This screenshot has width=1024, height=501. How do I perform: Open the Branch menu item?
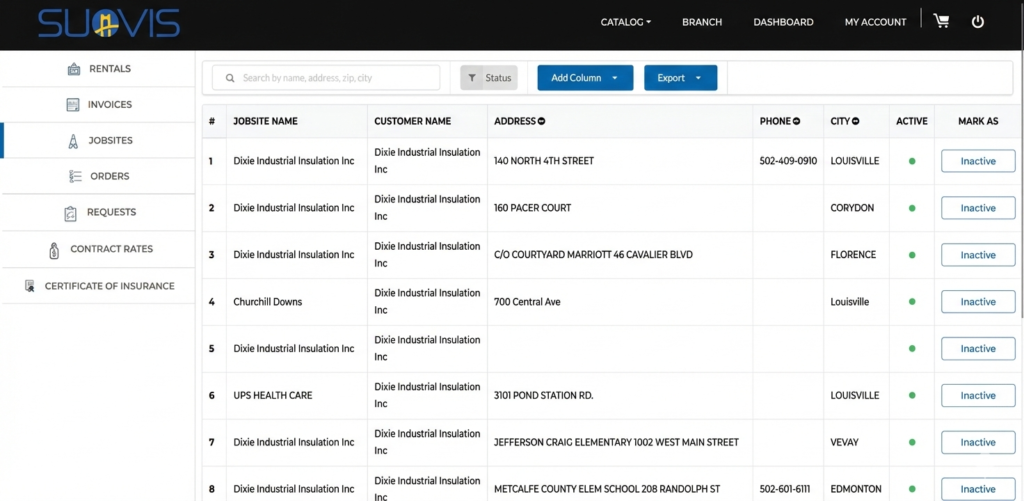(702, 22)
